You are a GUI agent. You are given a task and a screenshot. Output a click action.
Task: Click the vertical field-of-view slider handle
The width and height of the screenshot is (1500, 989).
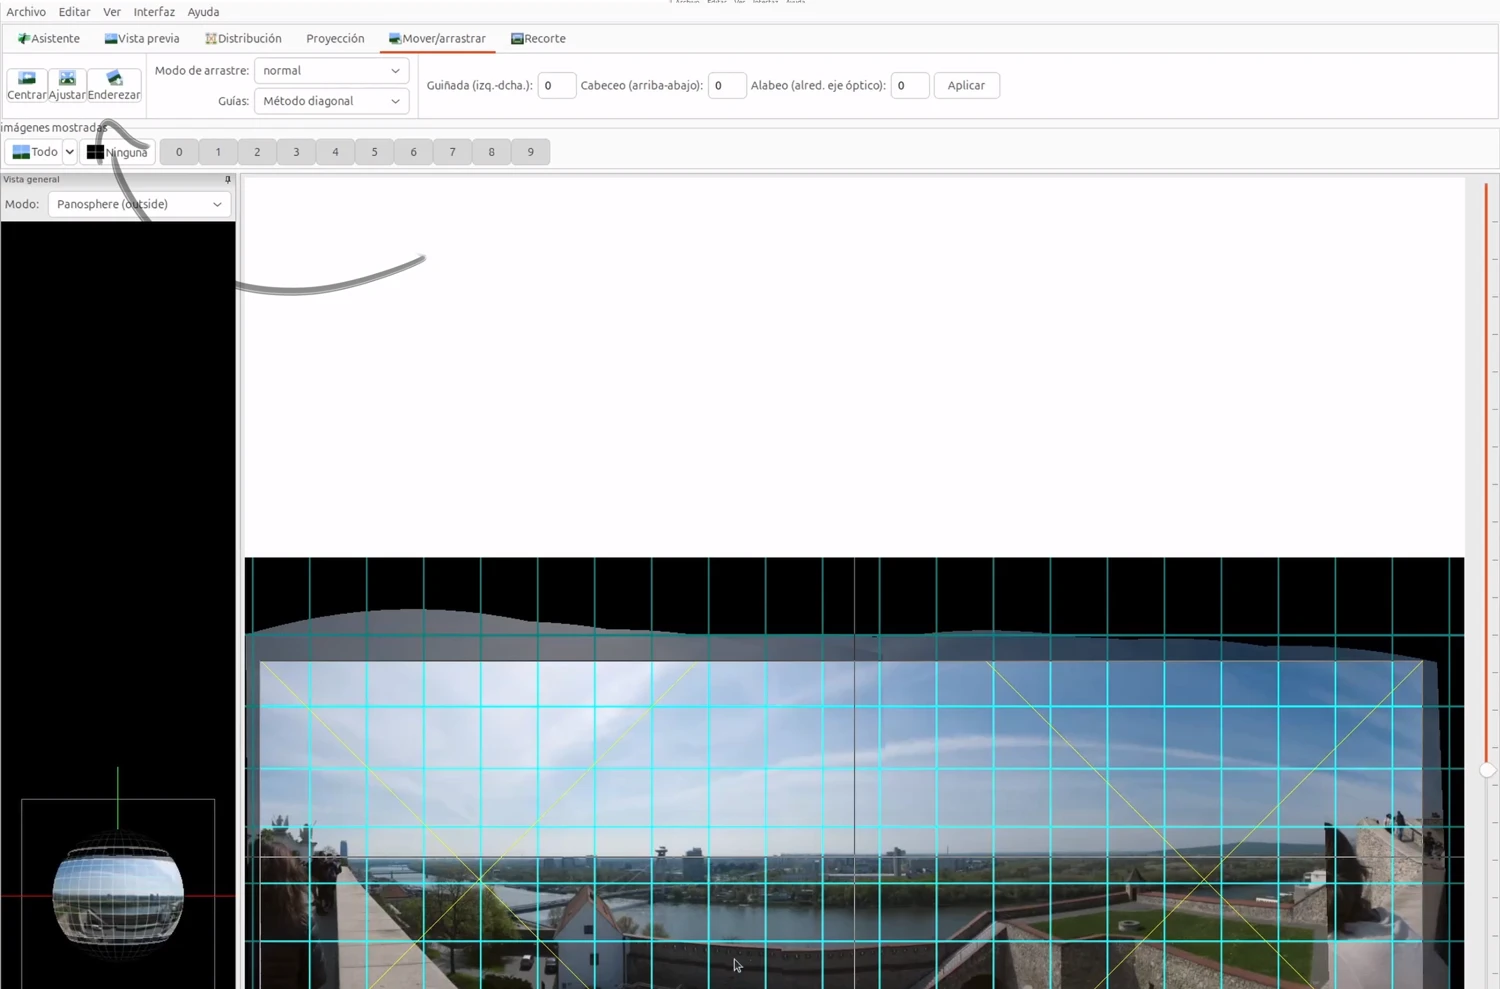(x=1487, y=770)
